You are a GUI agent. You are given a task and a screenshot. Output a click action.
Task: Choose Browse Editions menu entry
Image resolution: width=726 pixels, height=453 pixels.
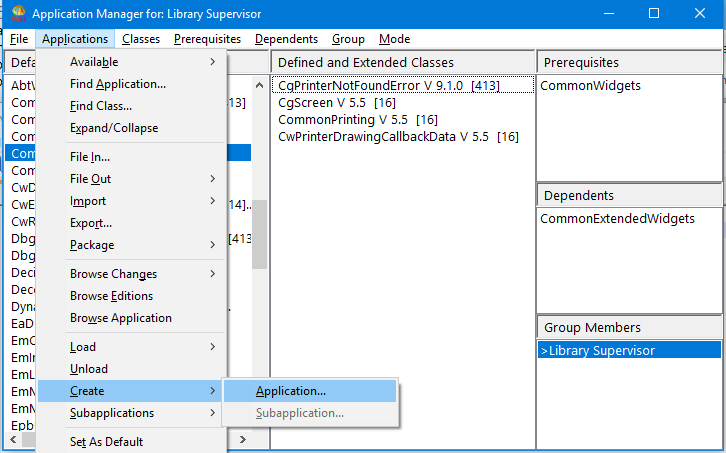pos(111,296)
